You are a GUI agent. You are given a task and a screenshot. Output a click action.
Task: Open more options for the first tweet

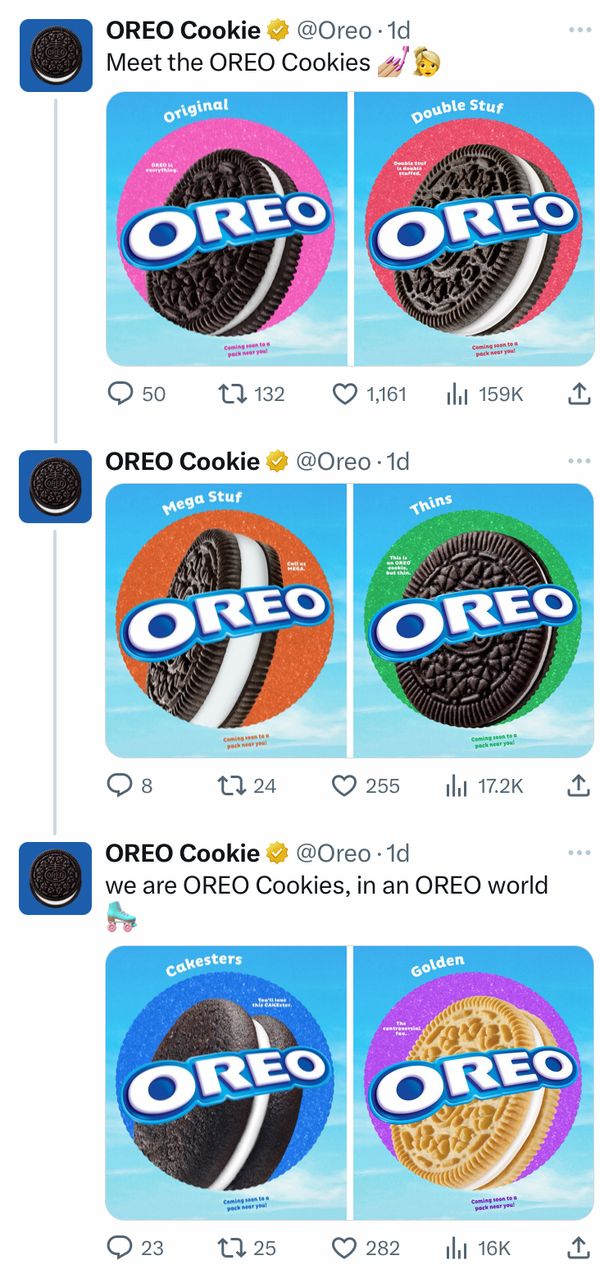(579, 30)
